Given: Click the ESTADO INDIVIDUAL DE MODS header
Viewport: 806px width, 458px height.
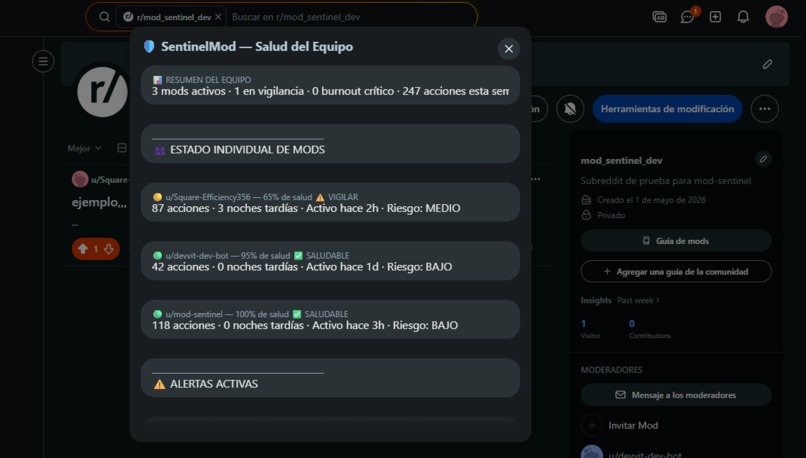Looking at the screenshot, I should (x=330, y=144).
